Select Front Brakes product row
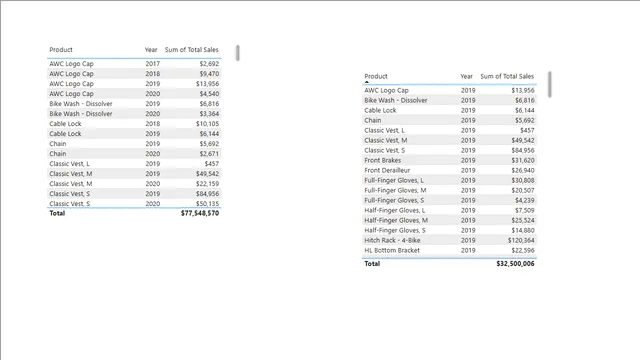The image size is (640, 360). click(382, 160)
